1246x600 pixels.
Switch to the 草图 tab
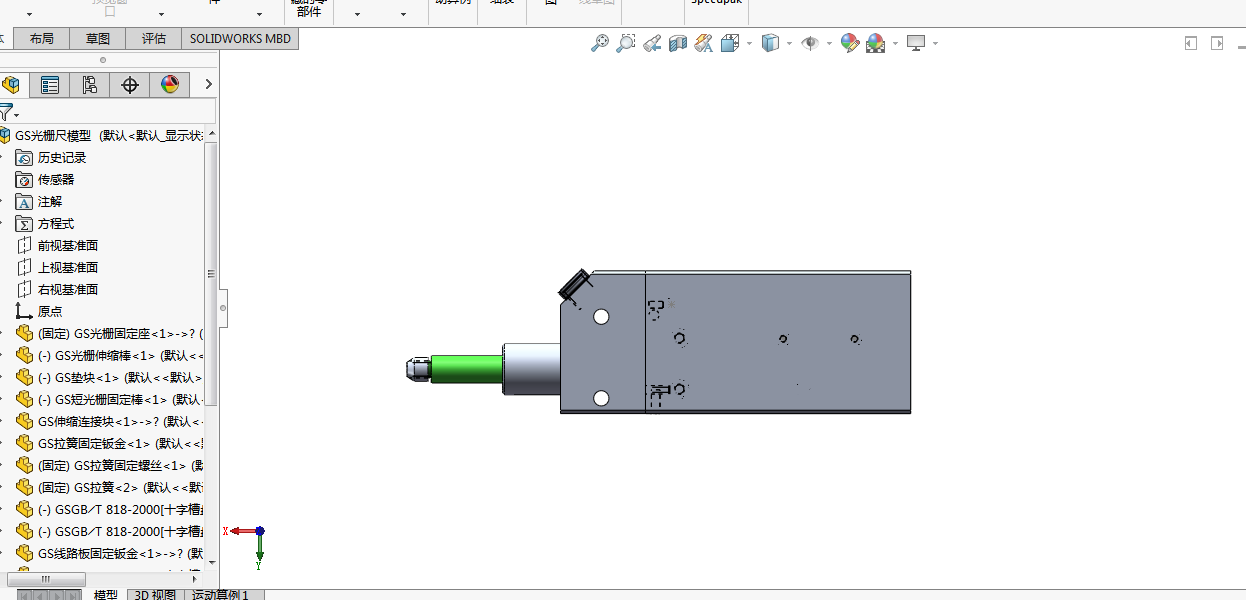[x=98, y=38]
